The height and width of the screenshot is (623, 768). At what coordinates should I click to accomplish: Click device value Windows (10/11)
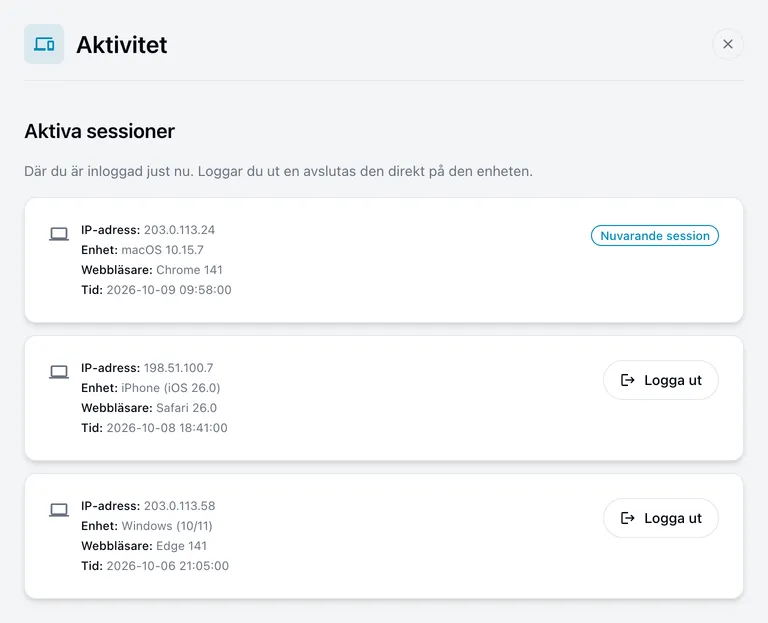[167, 526]
